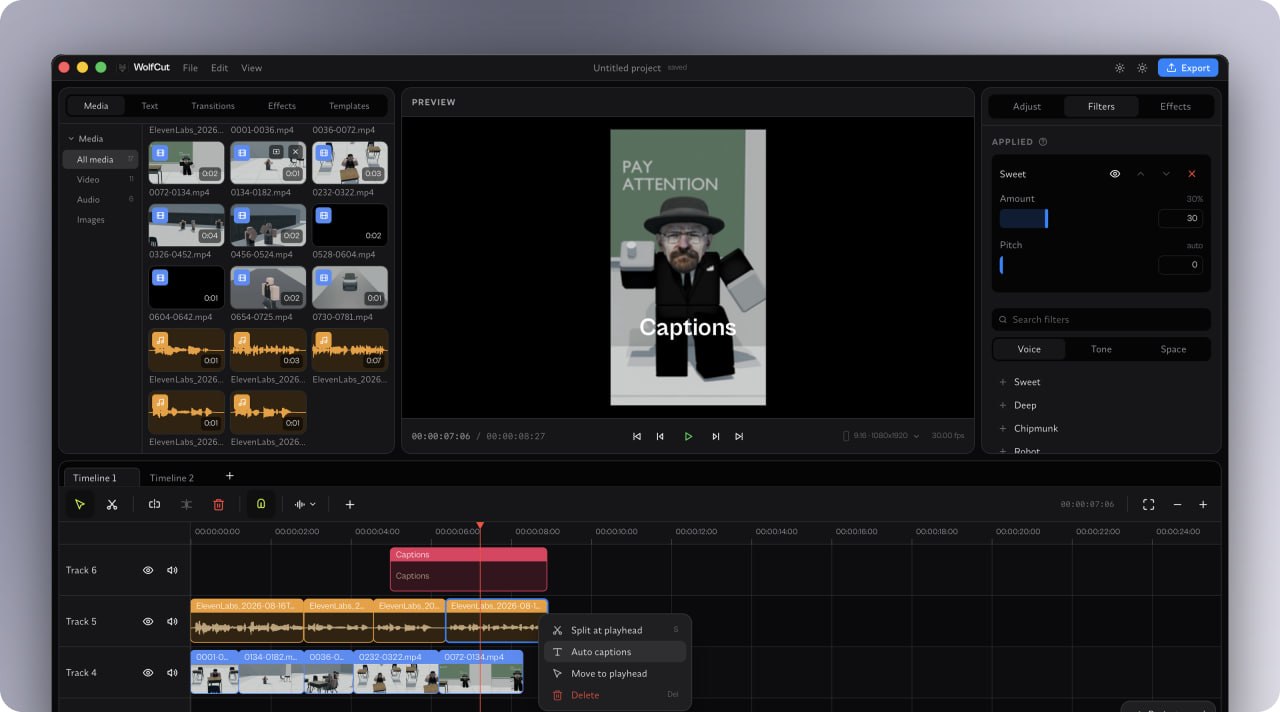
Task: Click the split clip icon in timeline toolbar
Action: [x=154, y=505]
